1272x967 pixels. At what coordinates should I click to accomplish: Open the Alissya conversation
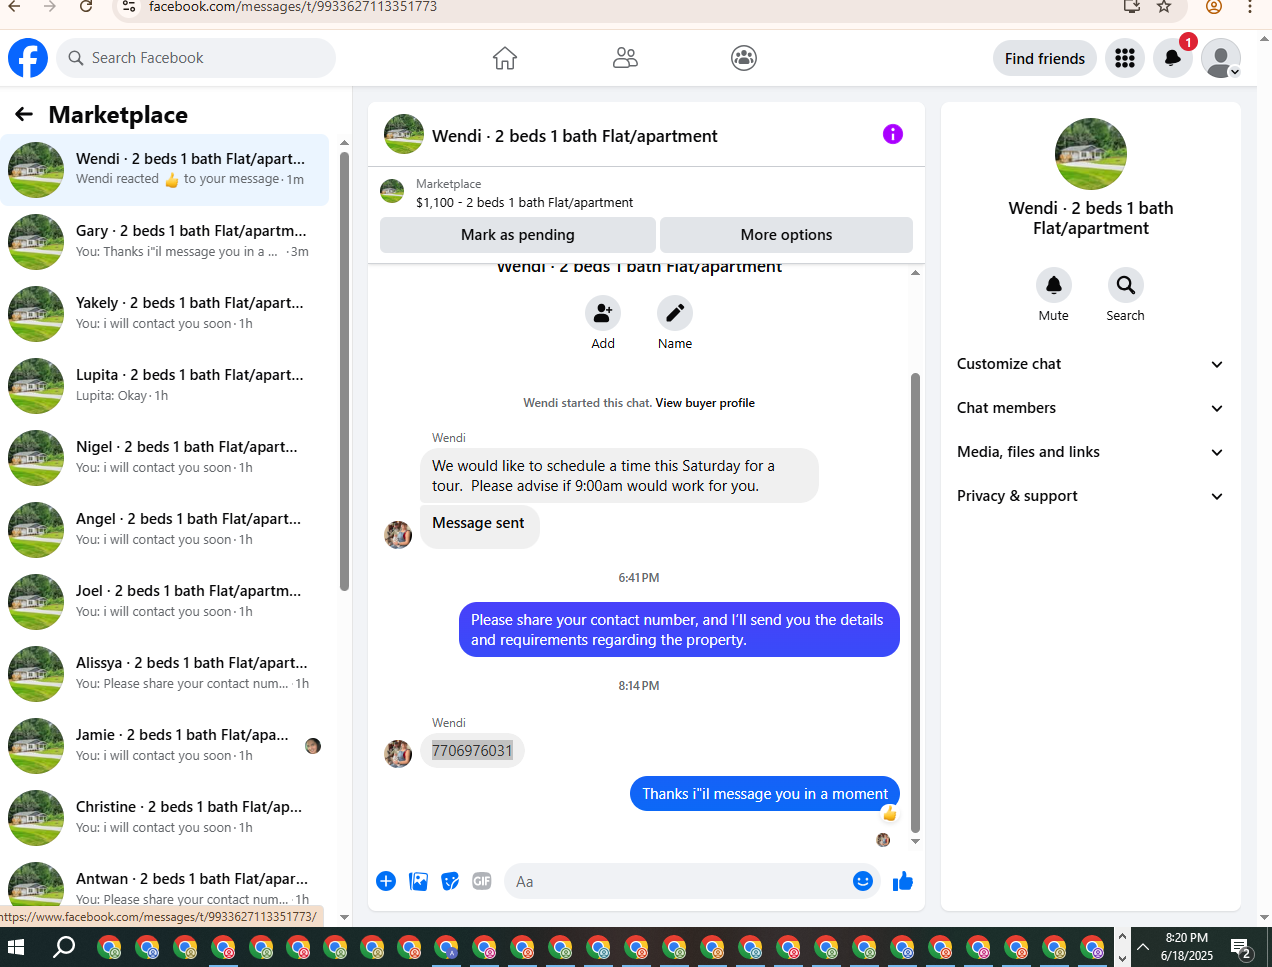tap(165, 674)
